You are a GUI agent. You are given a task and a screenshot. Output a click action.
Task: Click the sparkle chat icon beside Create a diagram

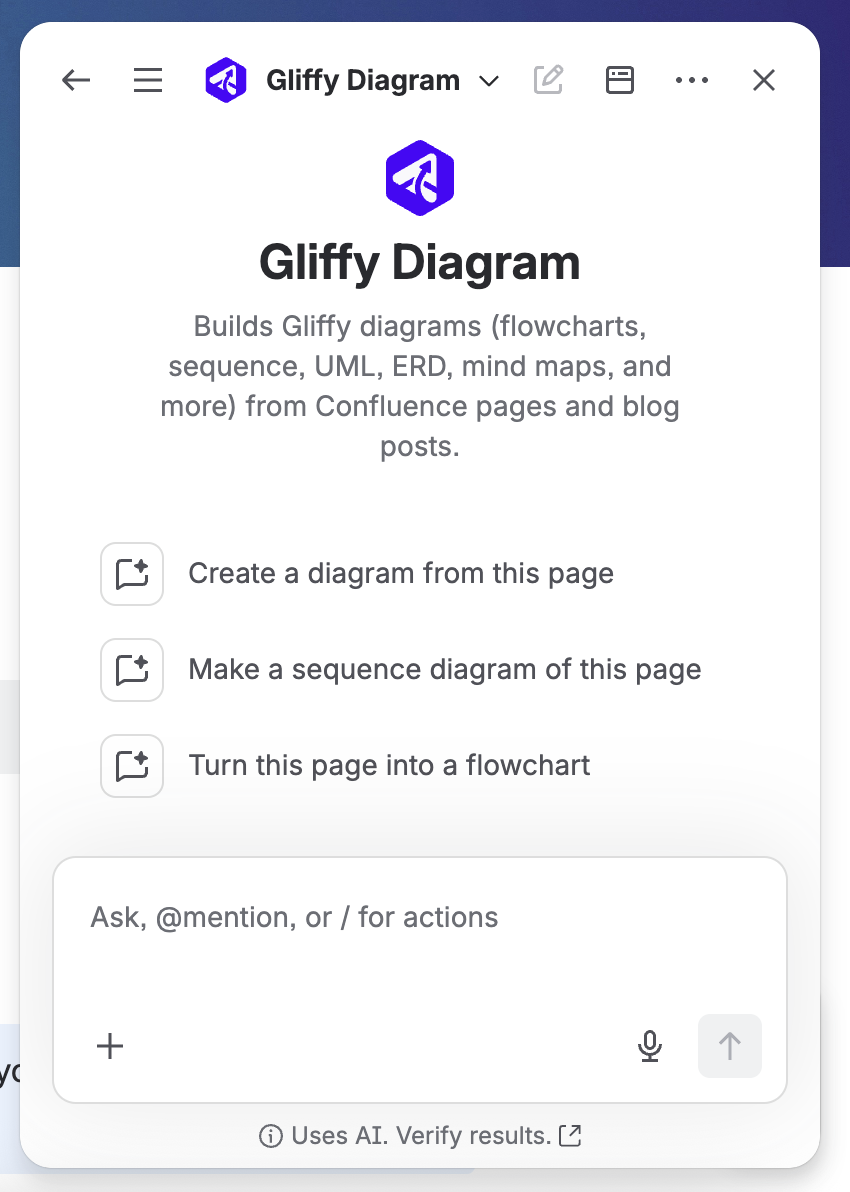132,574
